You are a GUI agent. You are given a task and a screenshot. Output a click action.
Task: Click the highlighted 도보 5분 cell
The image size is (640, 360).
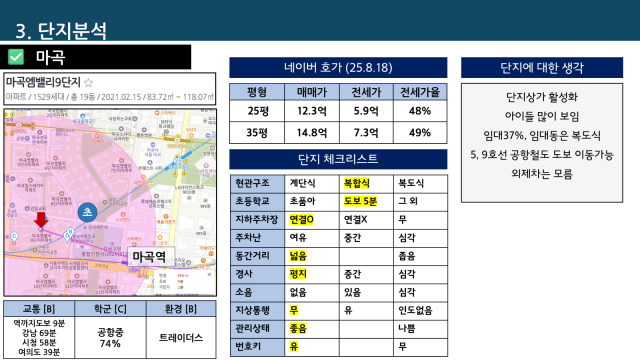click(x=360, y=201)
